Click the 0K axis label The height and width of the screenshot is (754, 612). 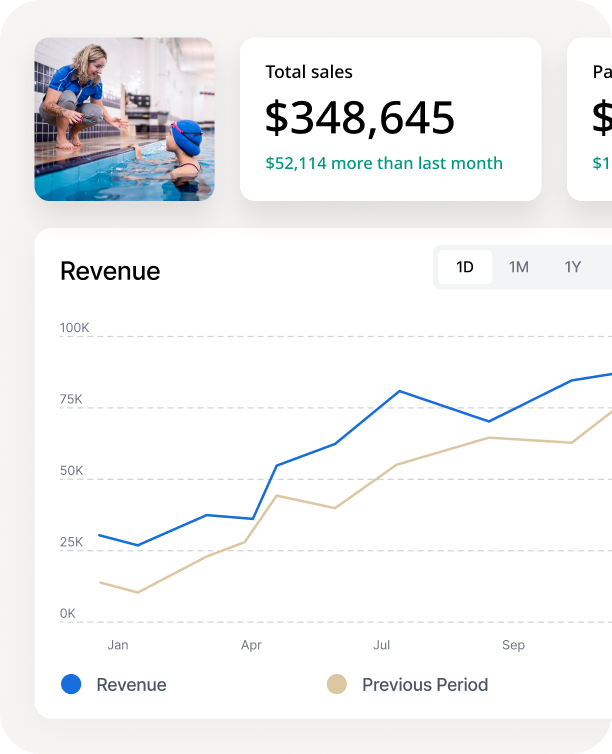[67, 614]
